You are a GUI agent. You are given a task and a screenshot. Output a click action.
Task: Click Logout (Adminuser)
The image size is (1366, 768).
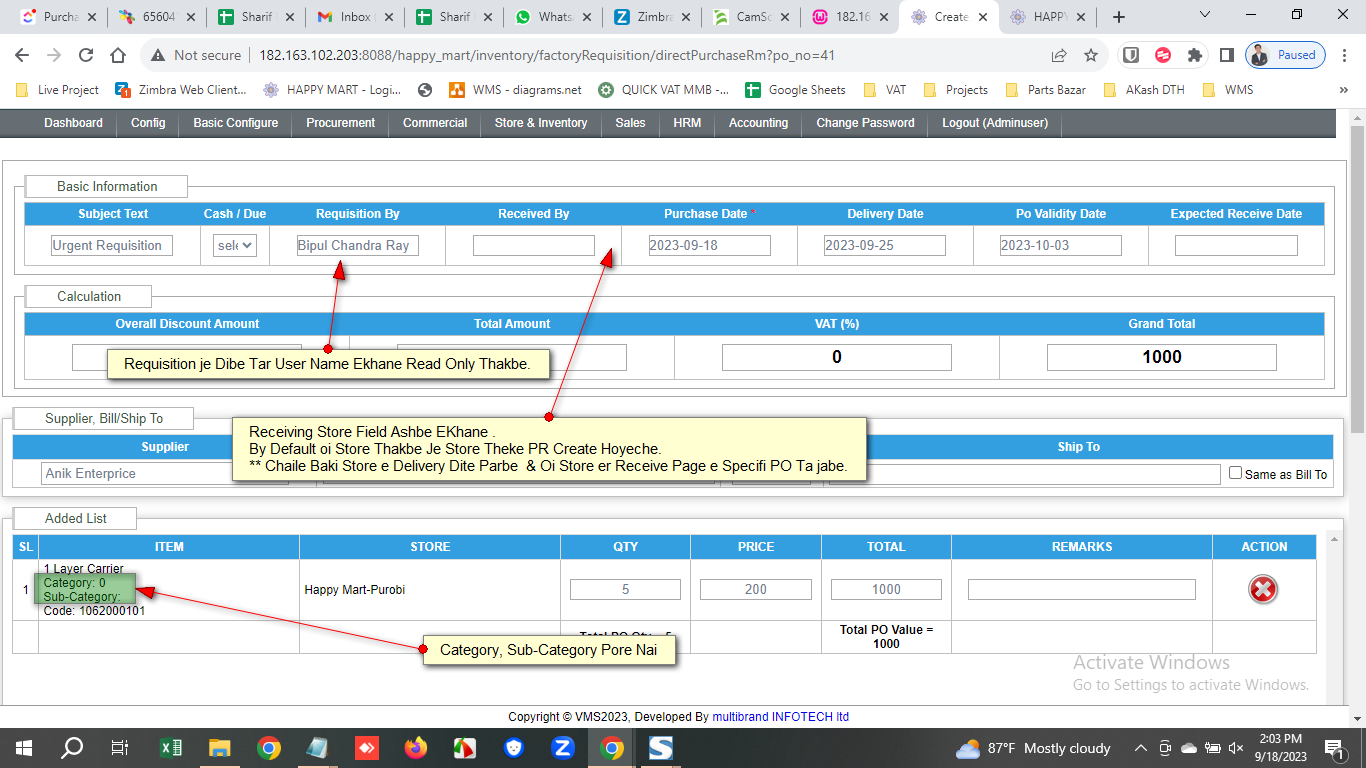pyautogui.click(x=995, y=123)
